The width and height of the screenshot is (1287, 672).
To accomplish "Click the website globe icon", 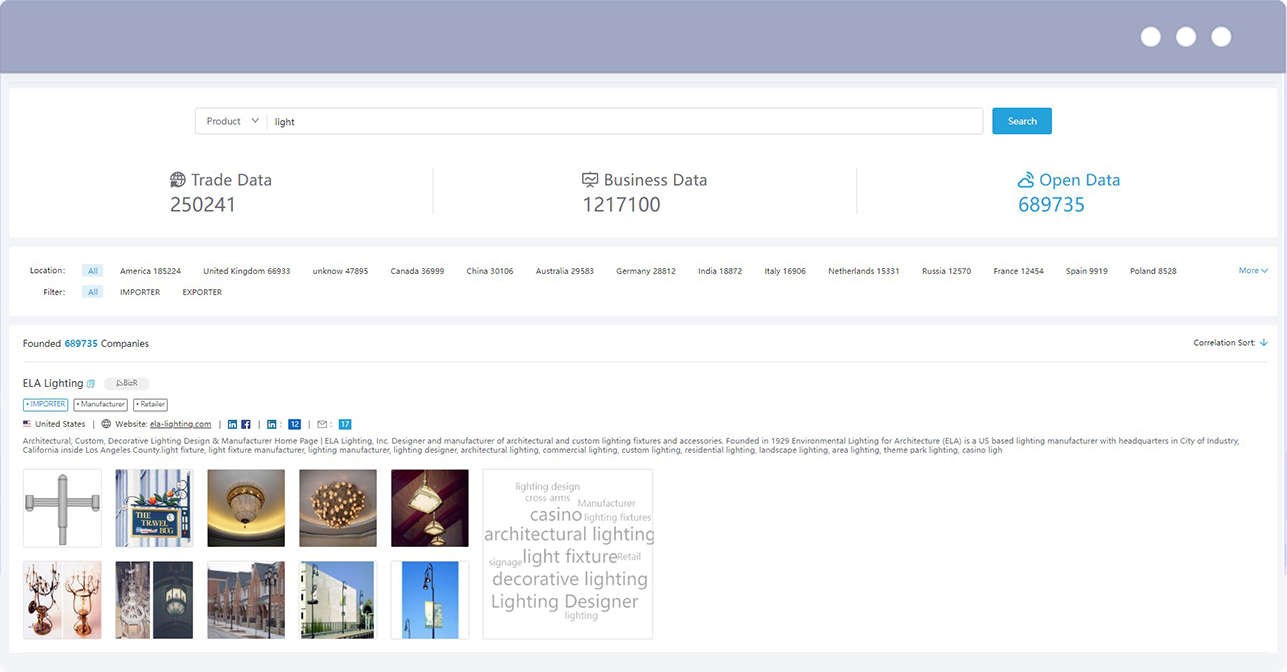I will (106, 424).
